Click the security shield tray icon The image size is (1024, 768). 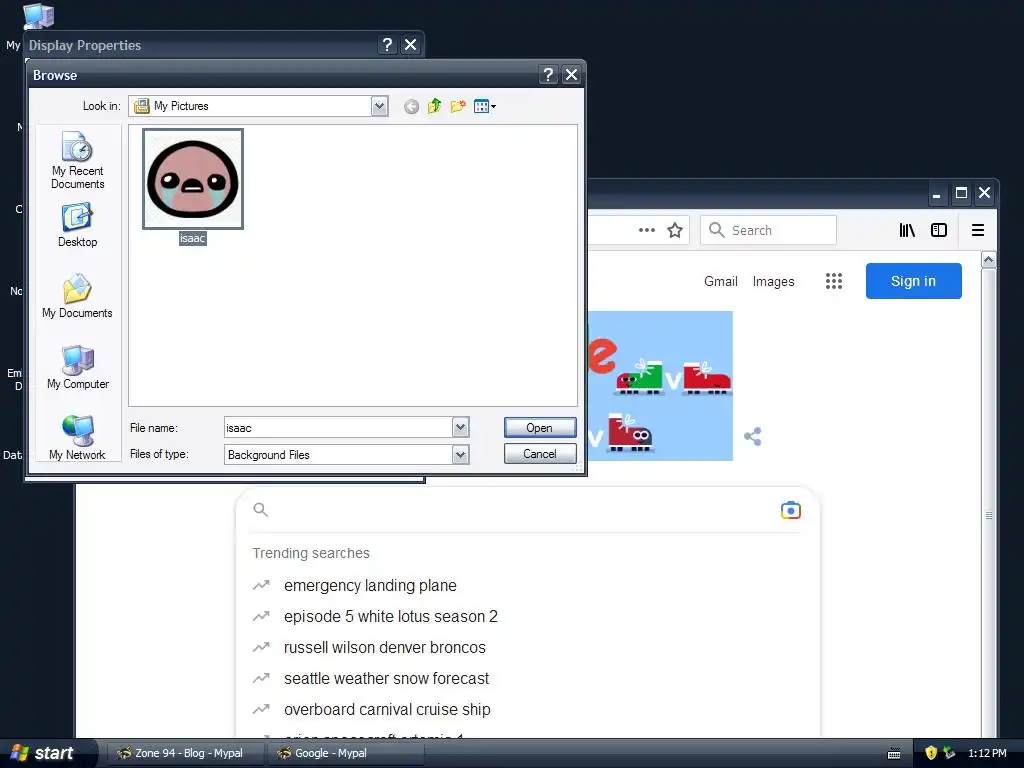pos(931,753)
